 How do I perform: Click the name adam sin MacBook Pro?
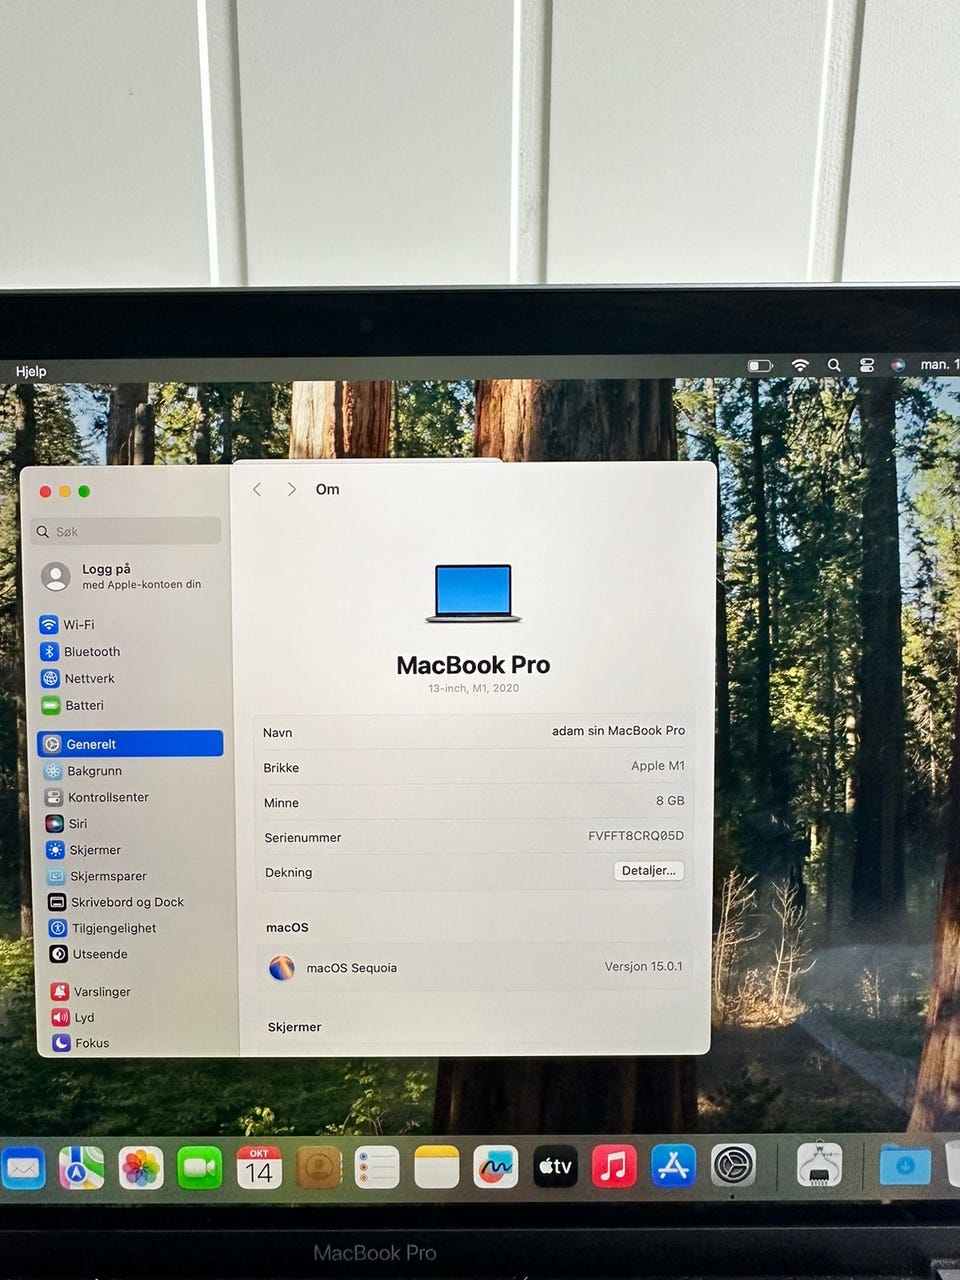click(x=618, y=731)
